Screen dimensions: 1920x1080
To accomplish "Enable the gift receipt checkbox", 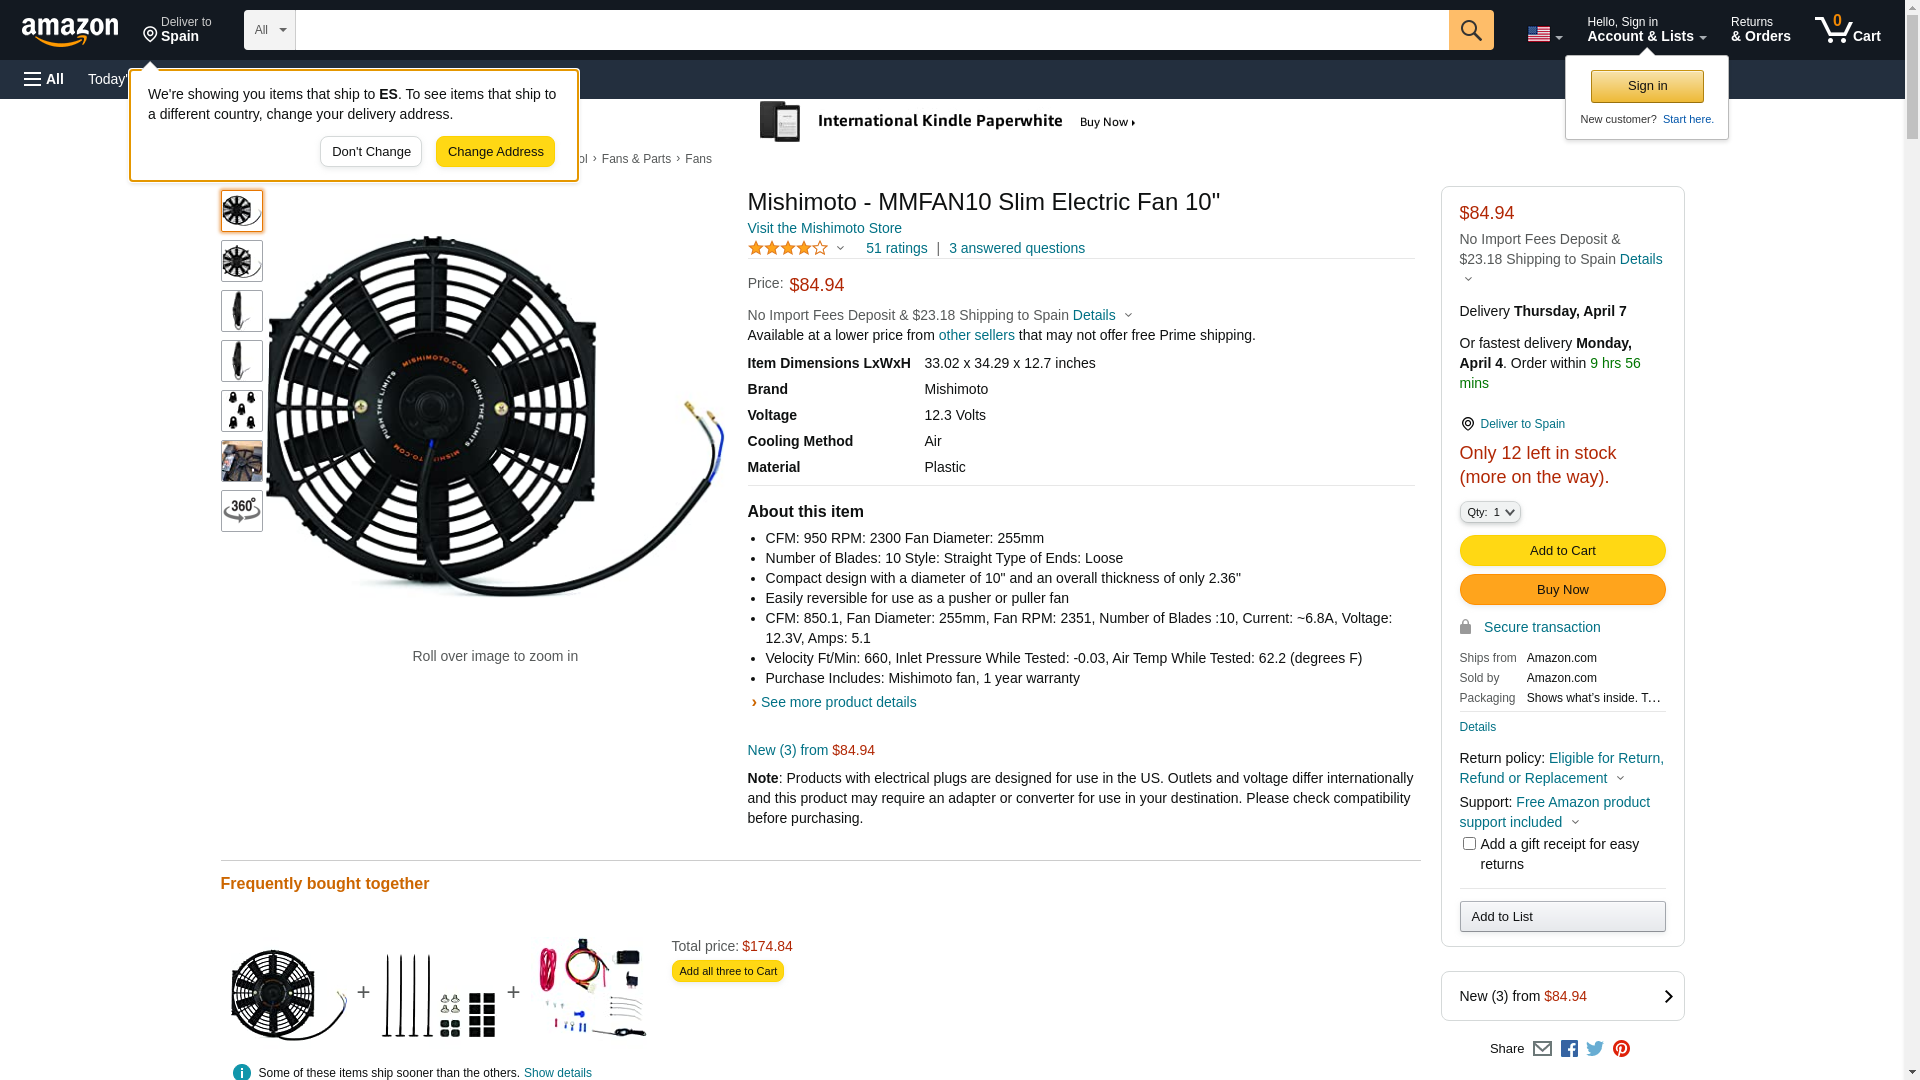I will 1469,844.
